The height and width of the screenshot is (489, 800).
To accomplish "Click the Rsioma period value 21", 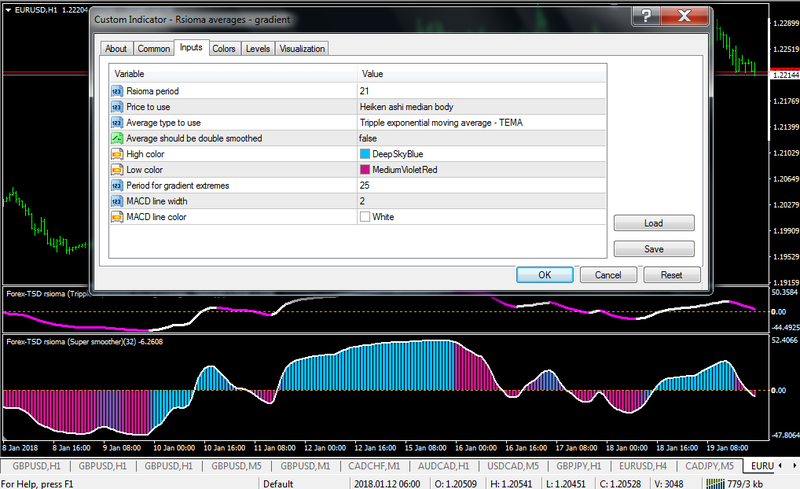I will (364, 90).
